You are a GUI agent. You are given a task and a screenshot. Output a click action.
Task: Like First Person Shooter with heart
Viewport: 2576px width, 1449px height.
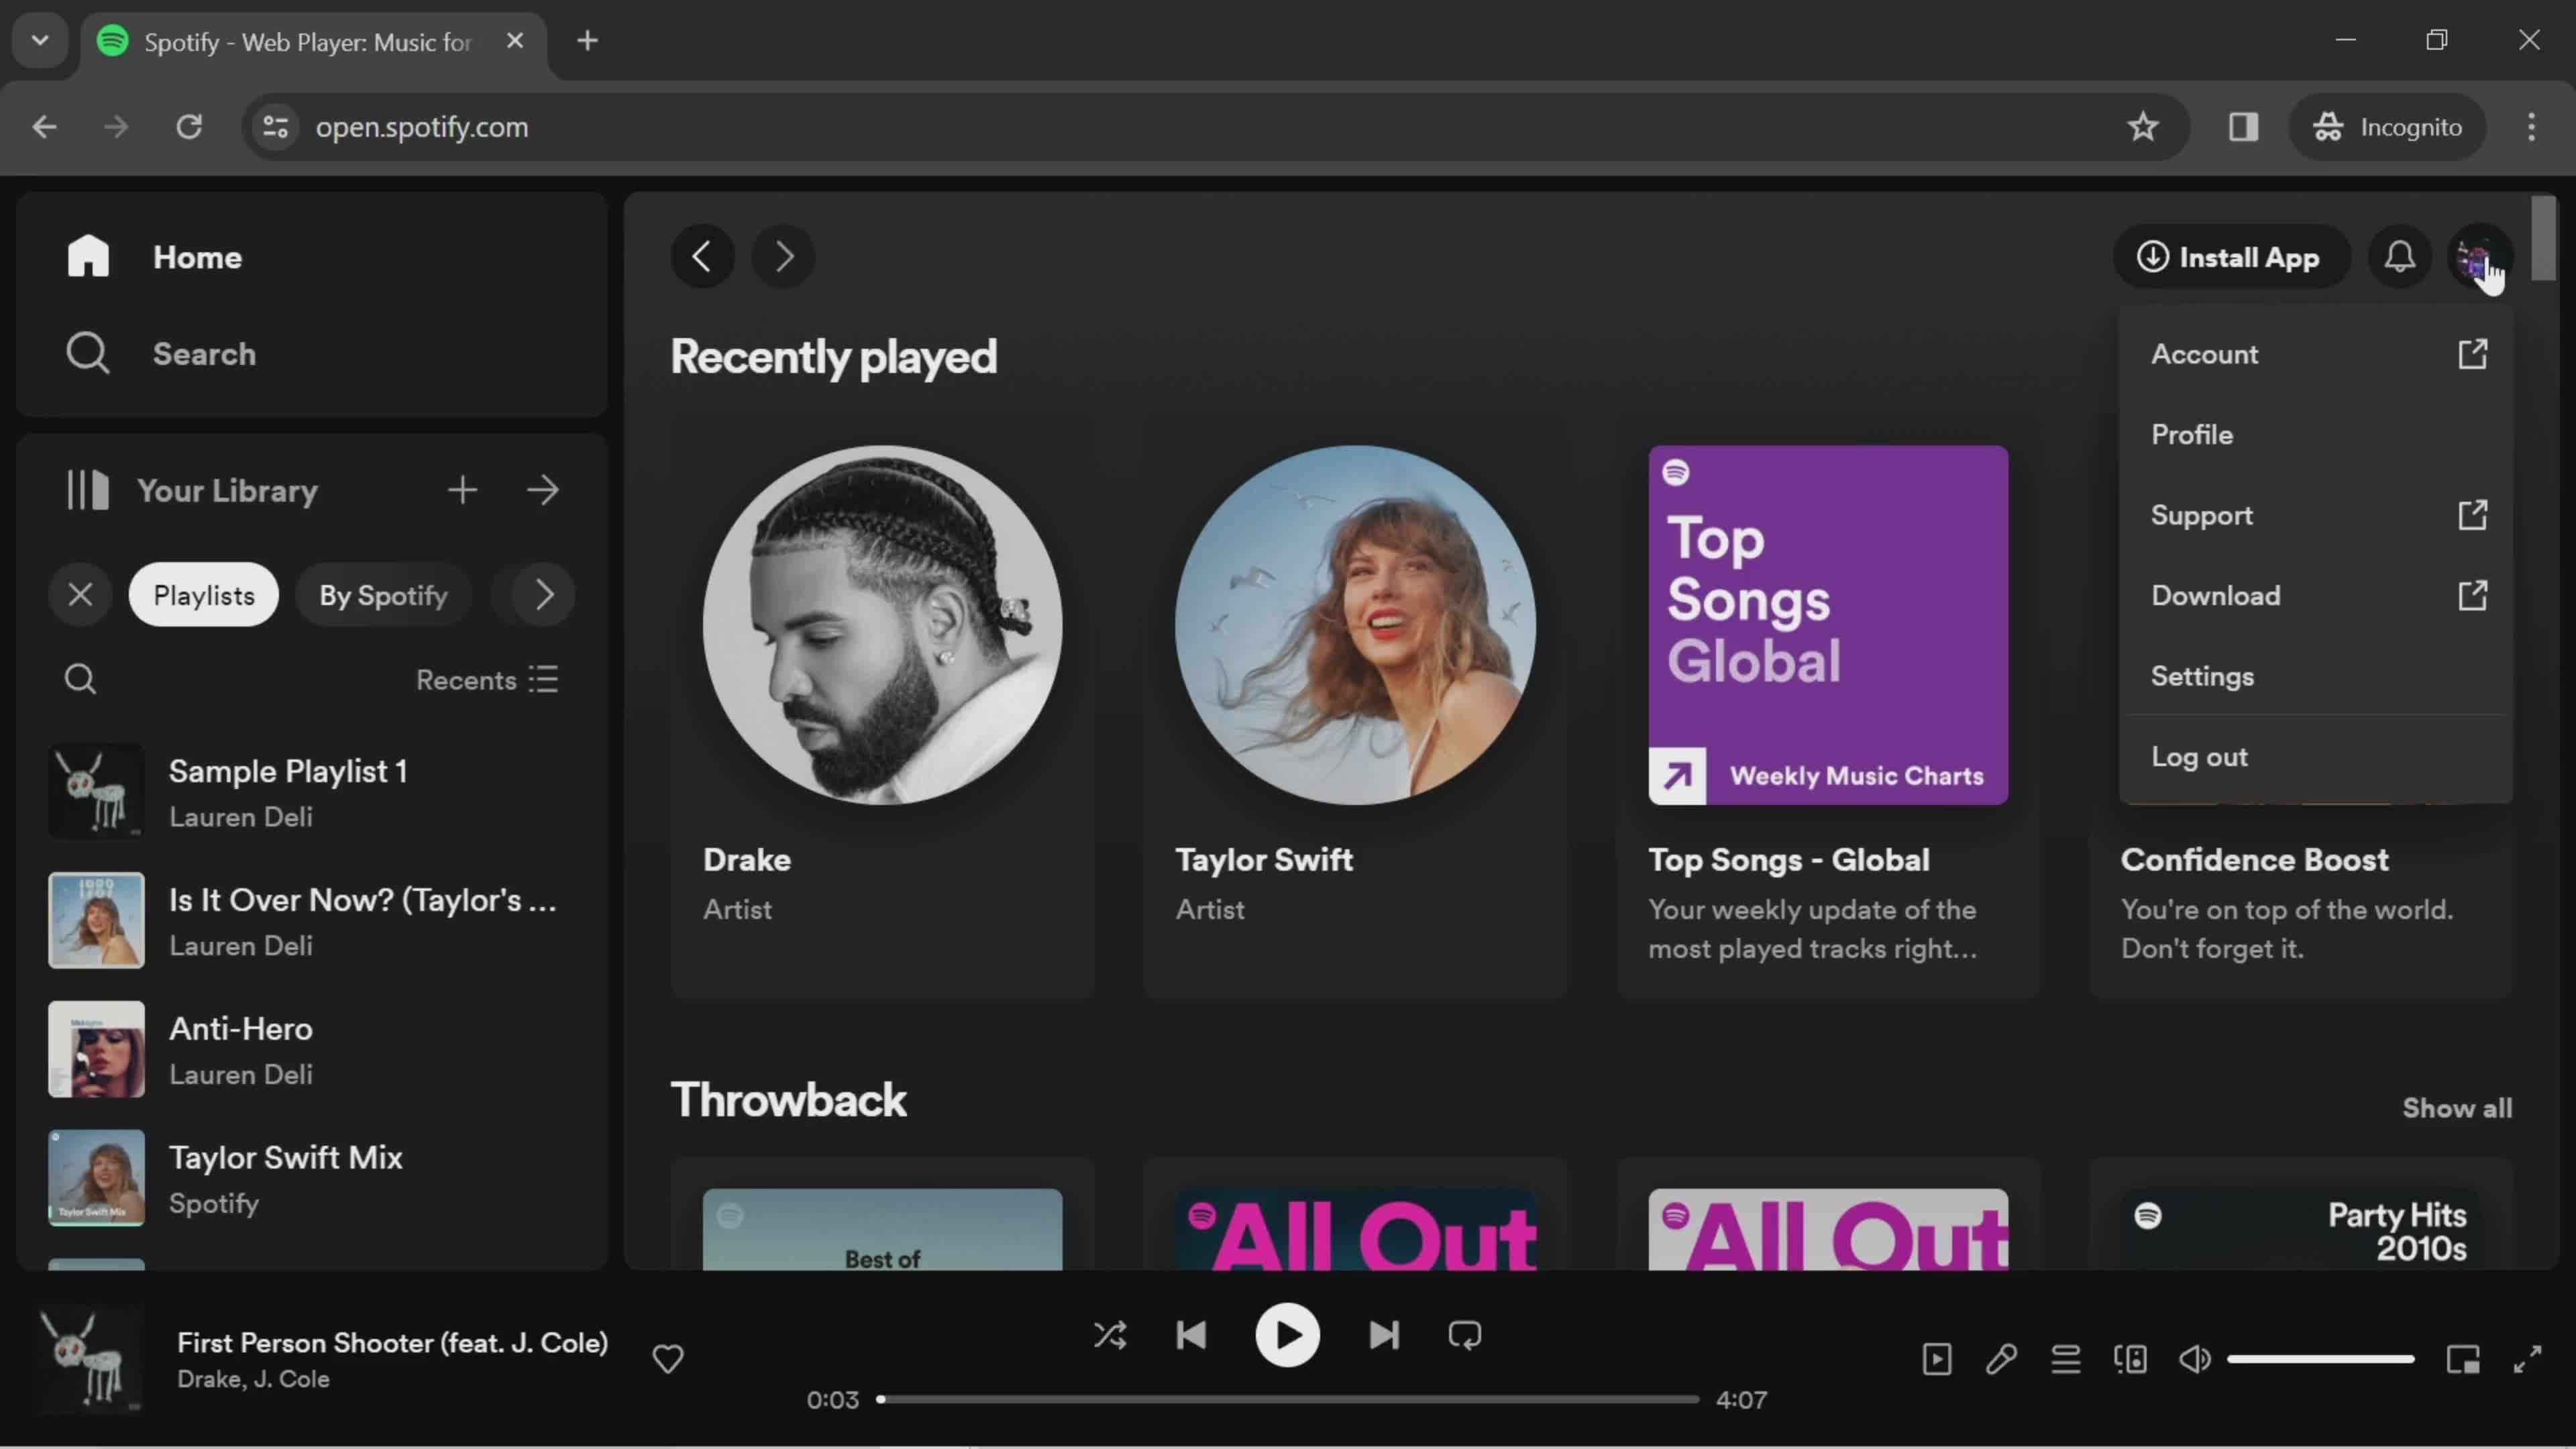pos(668,1359)
